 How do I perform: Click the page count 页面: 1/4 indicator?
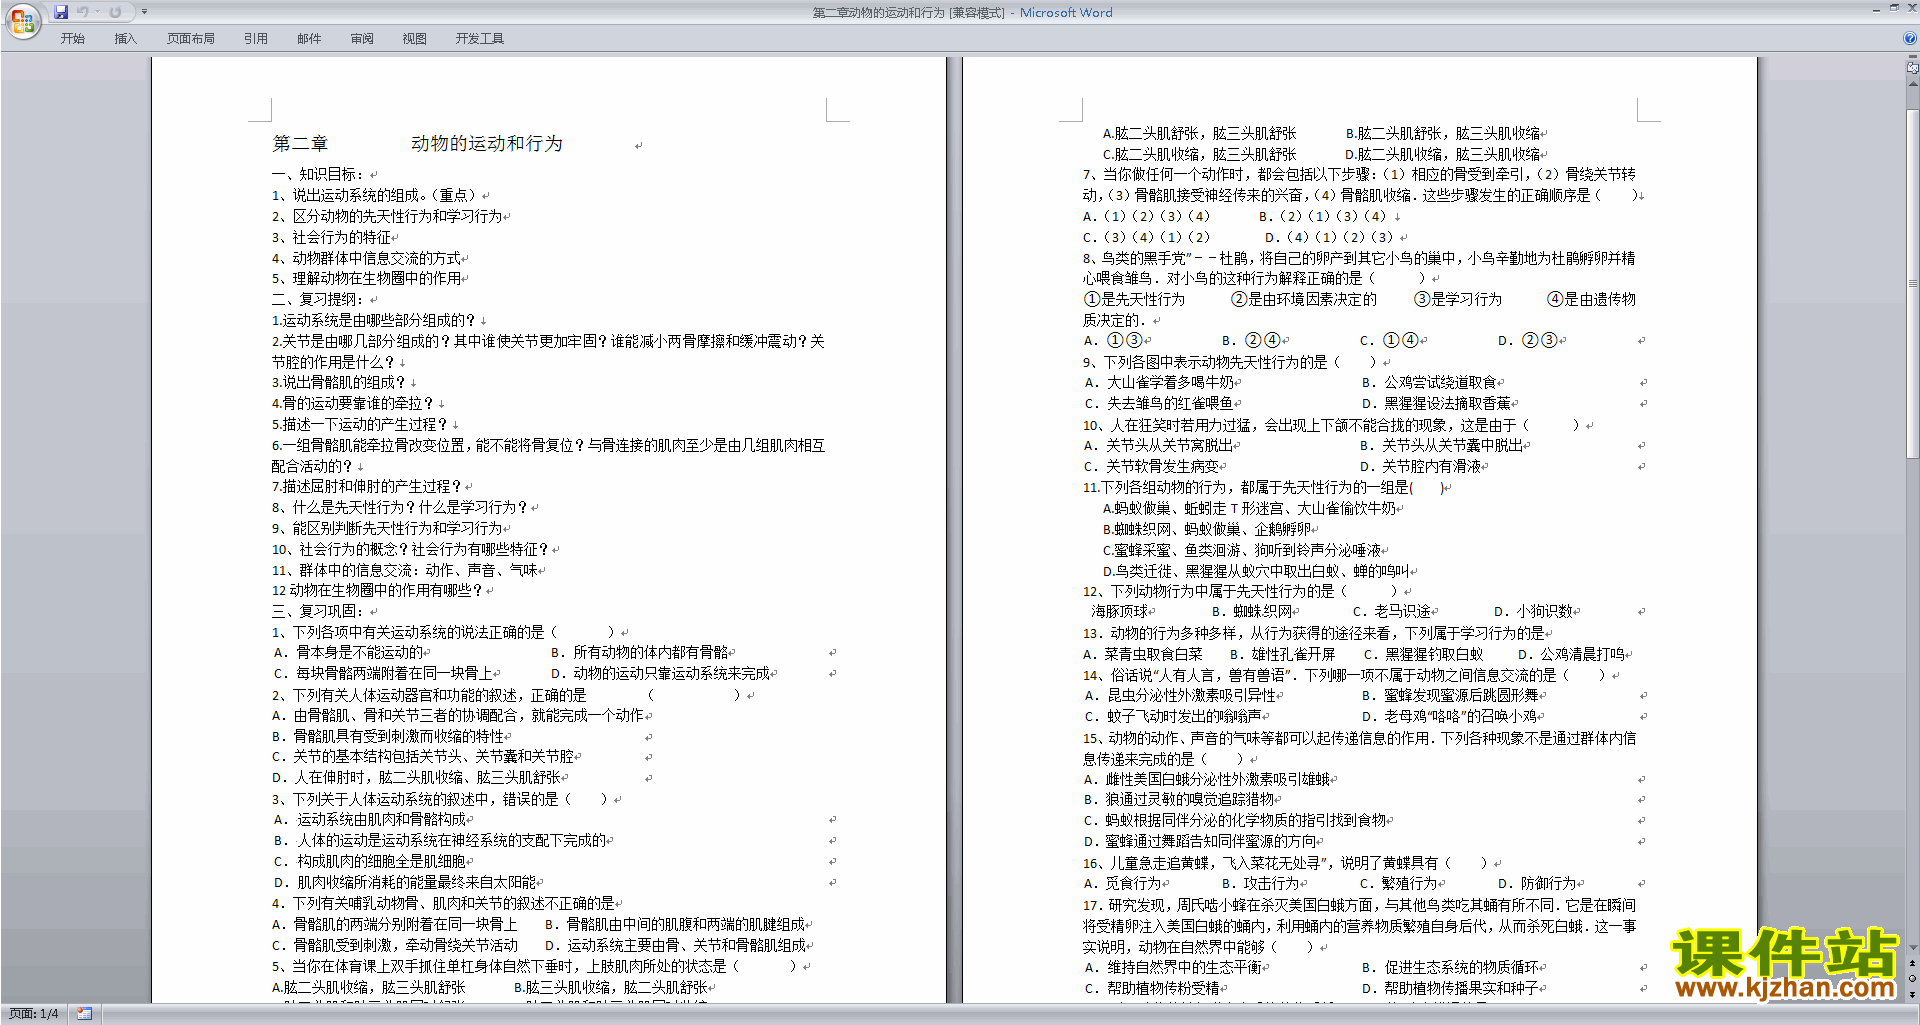(x=33, y=1014)
